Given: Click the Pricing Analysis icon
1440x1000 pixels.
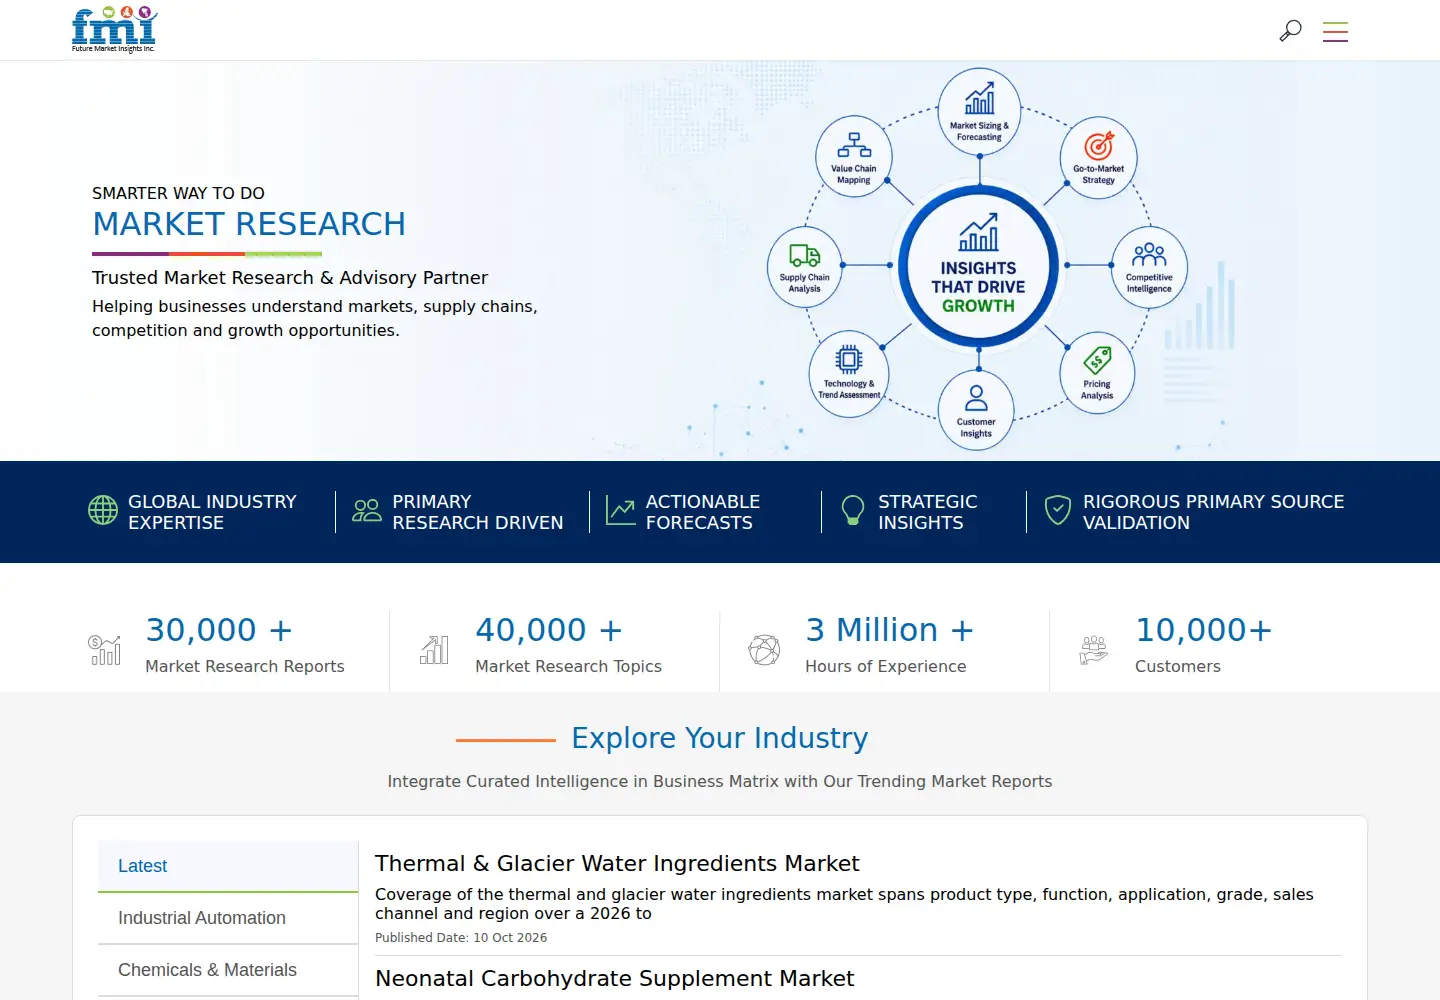Looking at the screenshot, I should [x=1097, y=373].
